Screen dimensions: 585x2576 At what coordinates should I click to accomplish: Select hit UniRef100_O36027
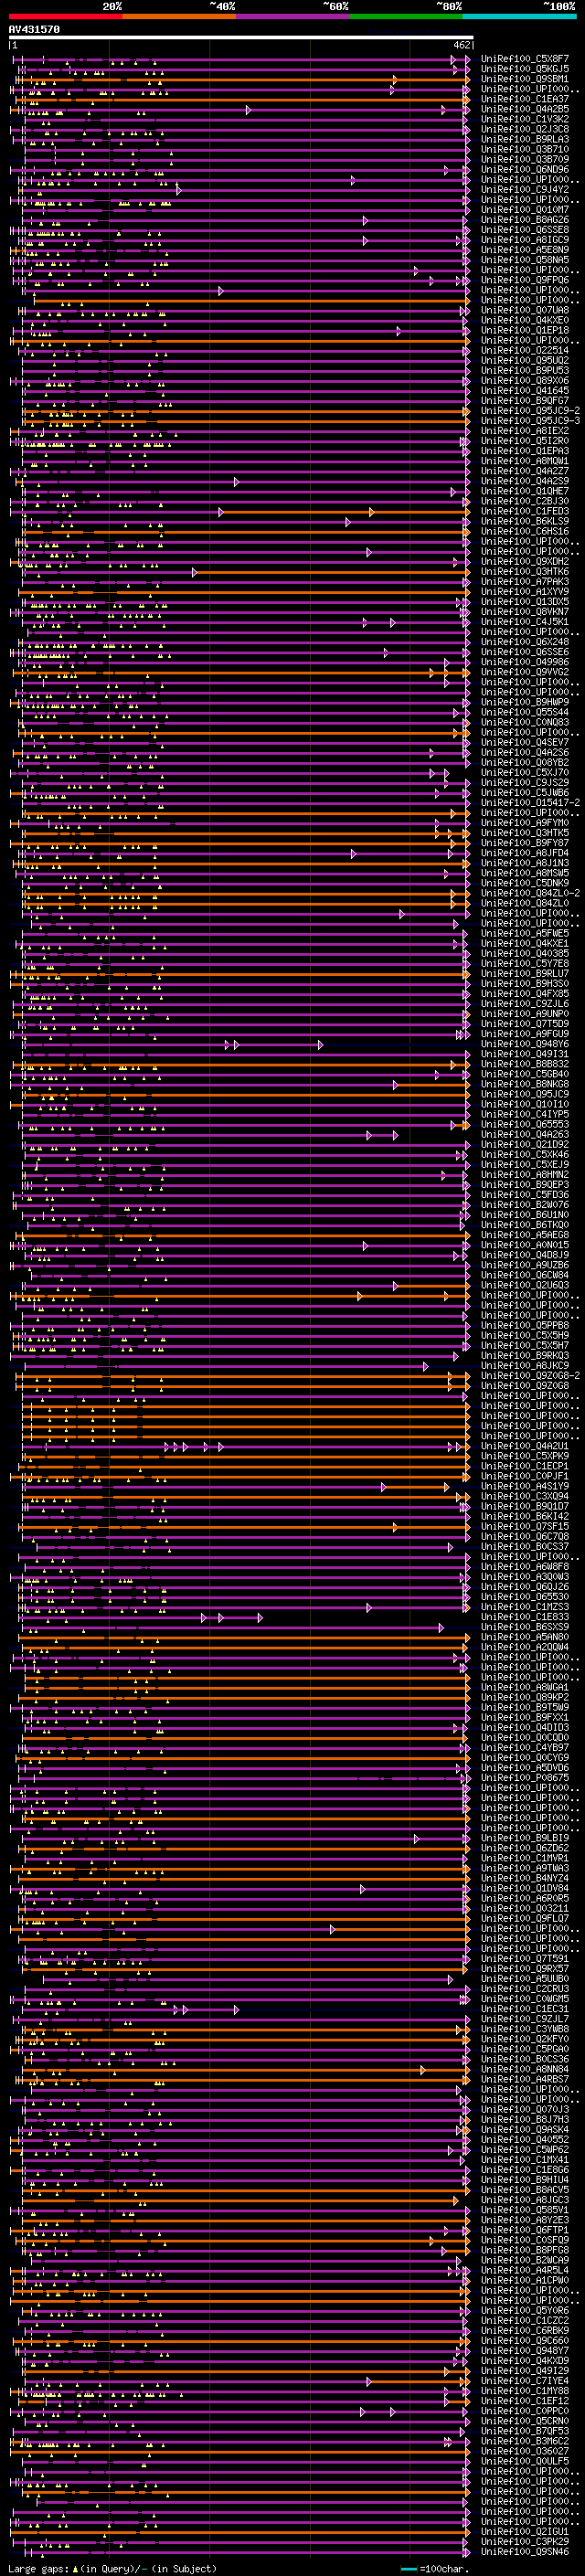pyautogui.click(x=525, y=2450)
